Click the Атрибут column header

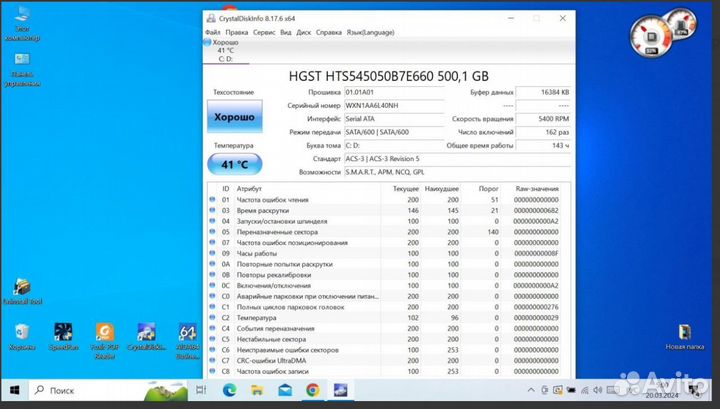249,189
